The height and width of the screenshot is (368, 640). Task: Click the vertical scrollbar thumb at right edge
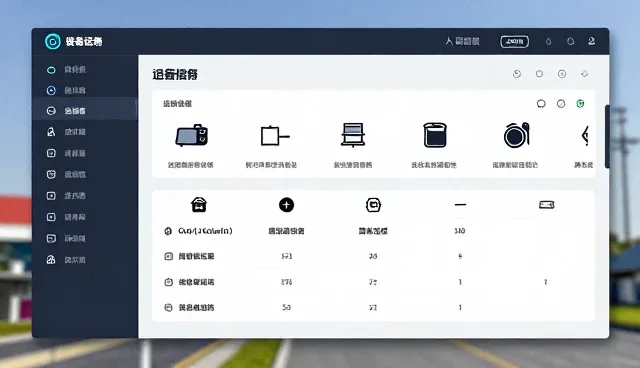pos(607,136)
